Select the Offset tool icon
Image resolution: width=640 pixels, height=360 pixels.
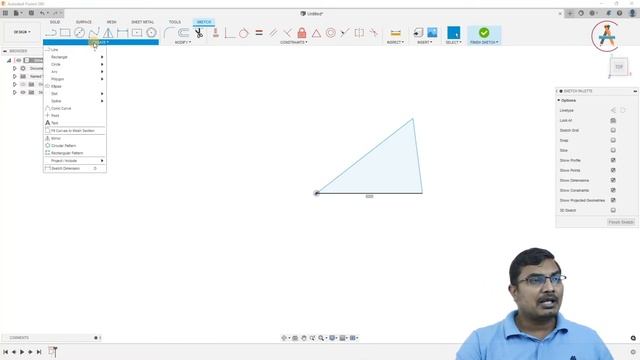pyautogui.click(x=183, y=33)
